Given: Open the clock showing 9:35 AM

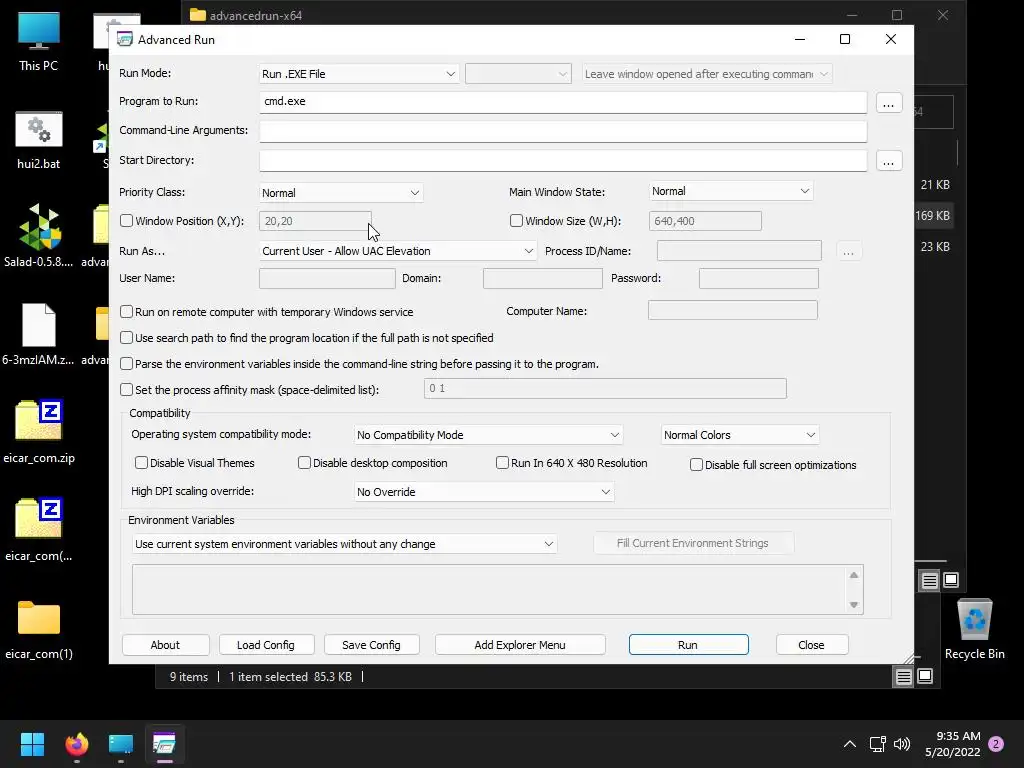Looking at the screenshot, I should click(953, 744).
